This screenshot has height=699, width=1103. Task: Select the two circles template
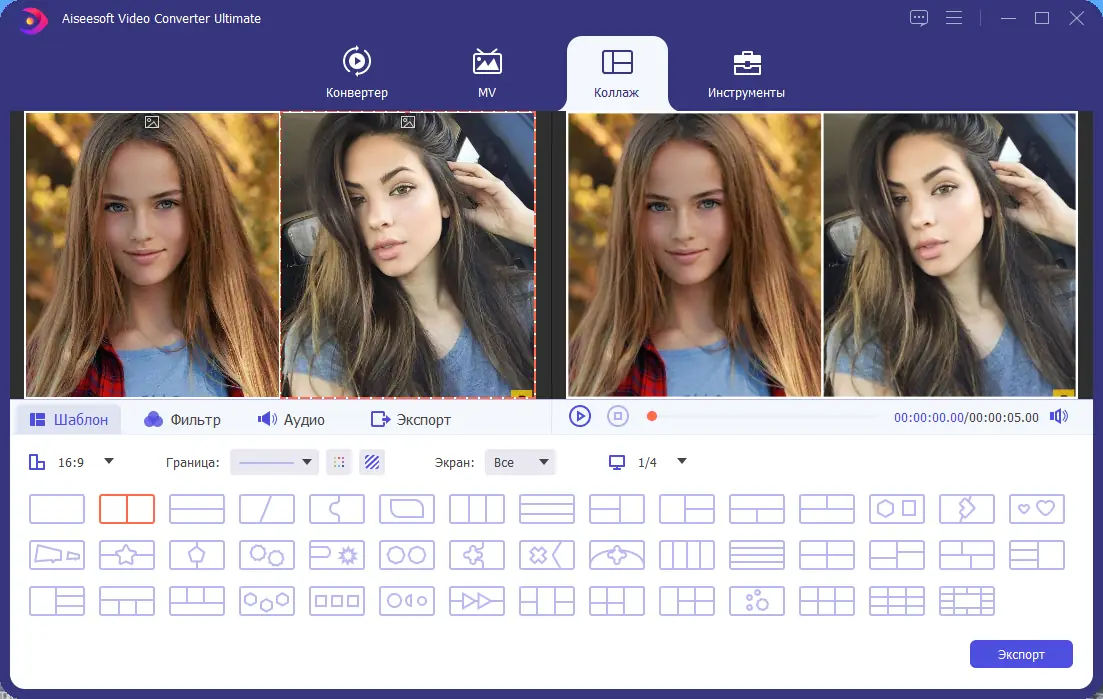tap(407, 555)
